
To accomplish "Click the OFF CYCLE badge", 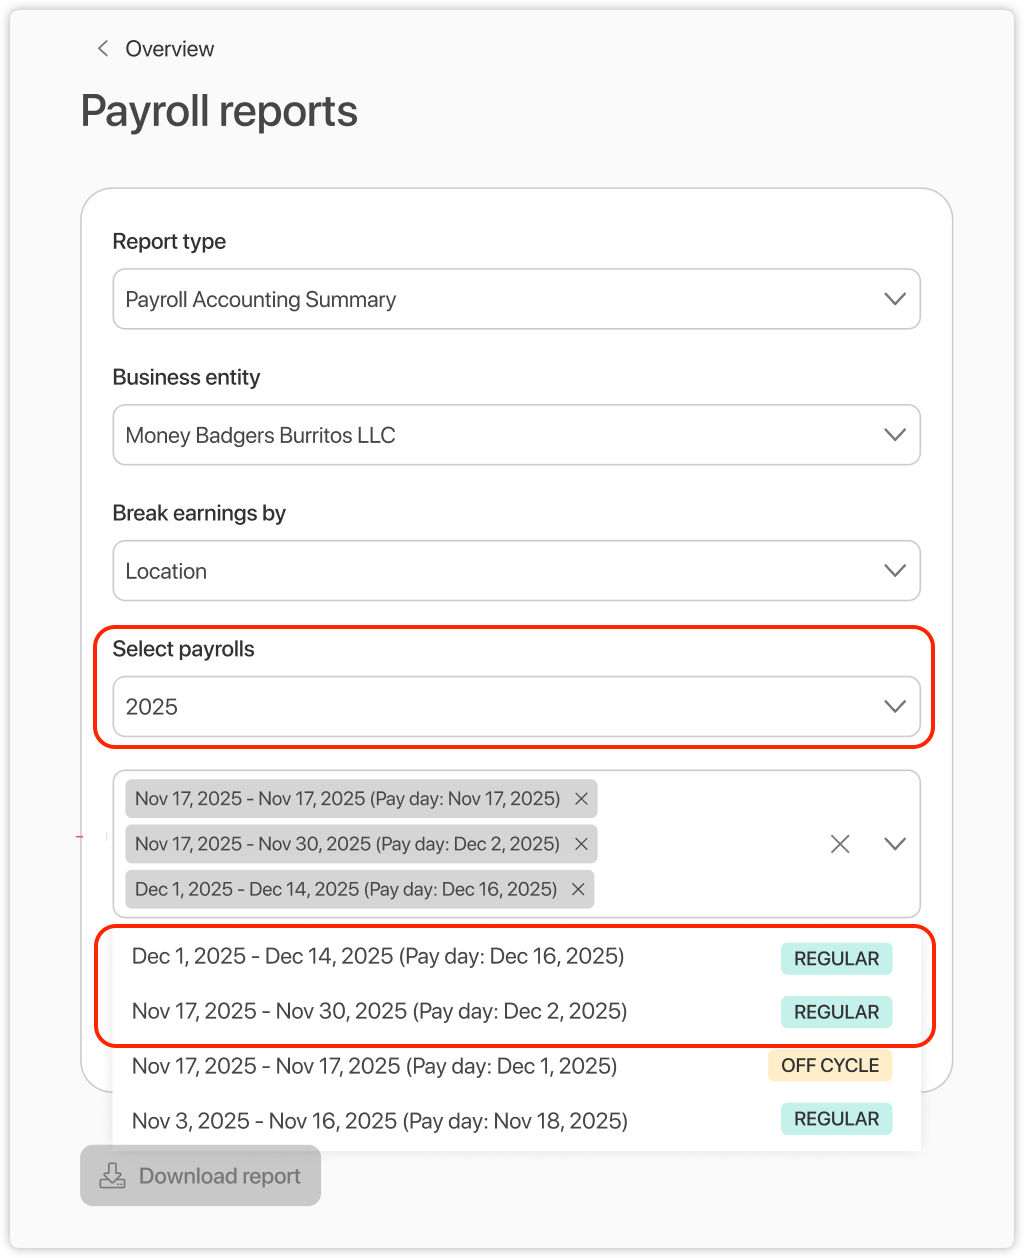I will pos(829,1066).
